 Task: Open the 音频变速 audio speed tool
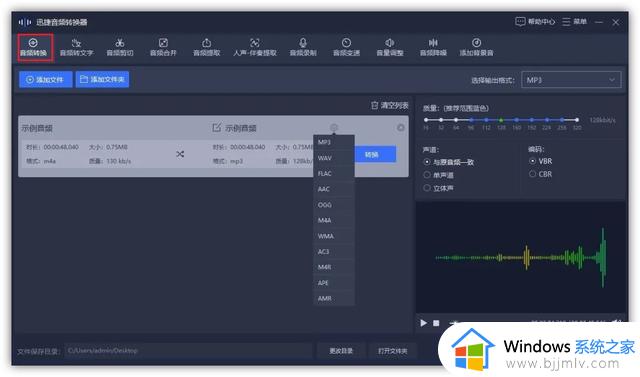(346, 47)
